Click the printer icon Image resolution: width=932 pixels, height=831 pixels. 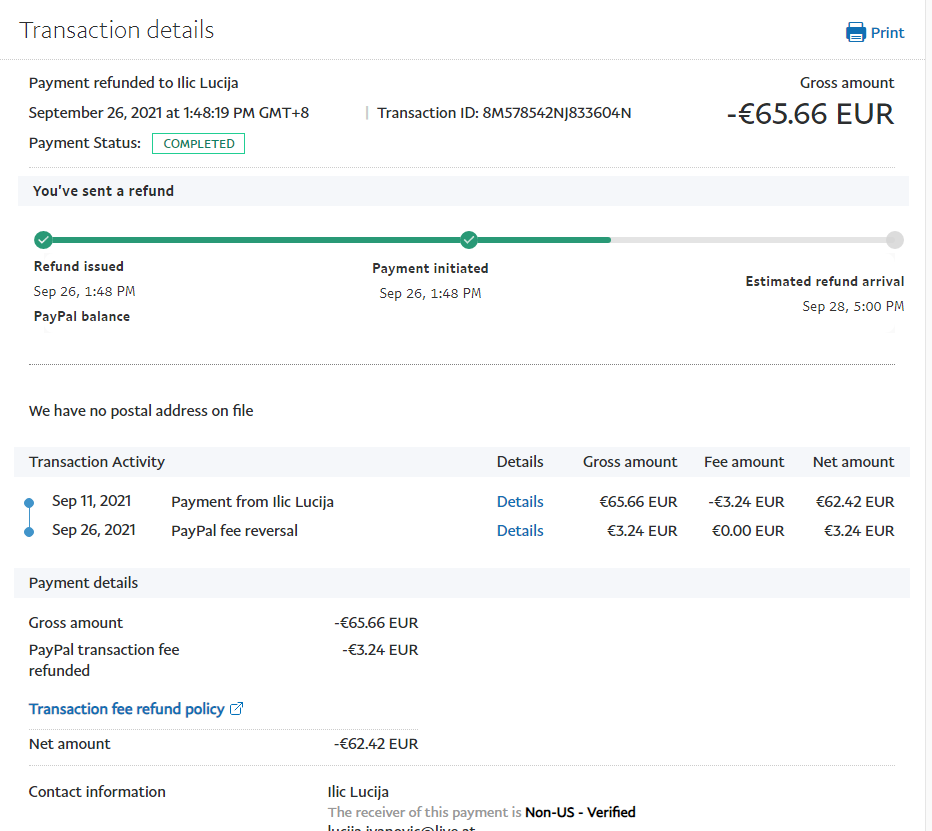pyautogui.click(x=855, y=33)
